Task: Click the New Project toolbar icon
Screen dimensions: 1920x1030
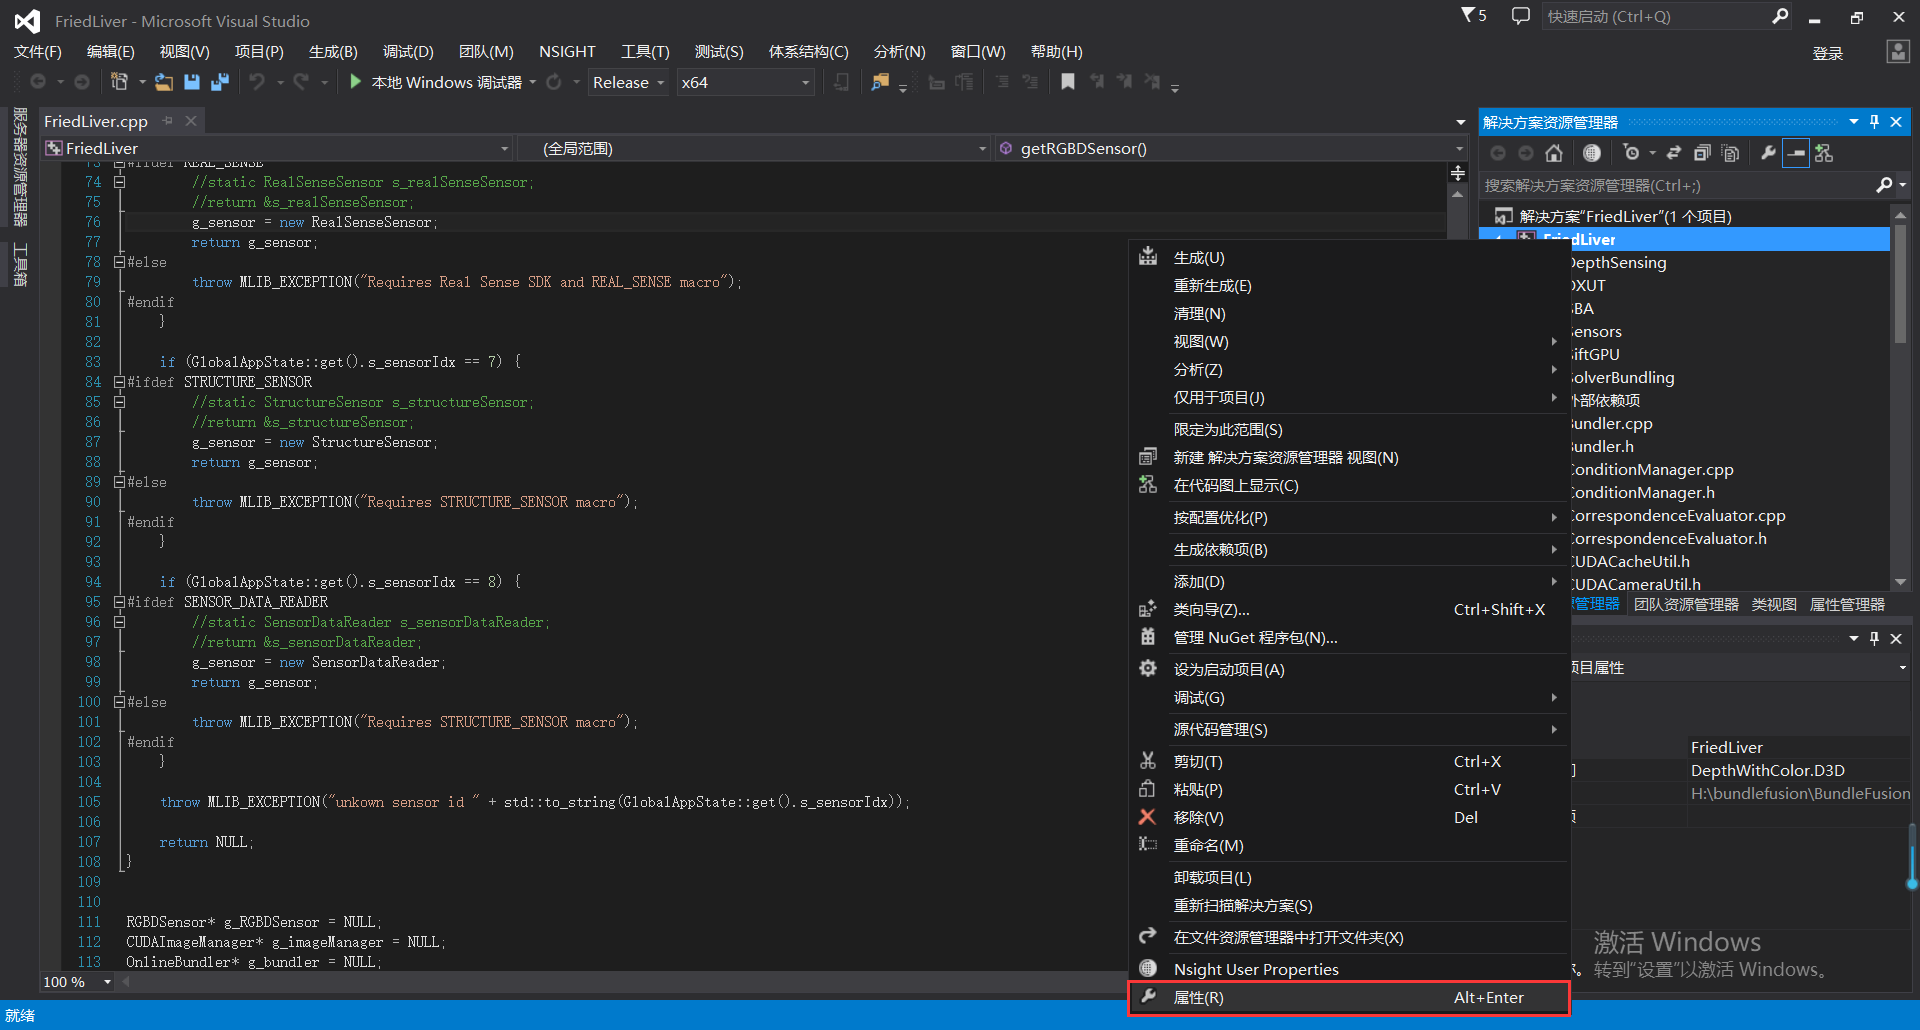Action: point(119,82)
